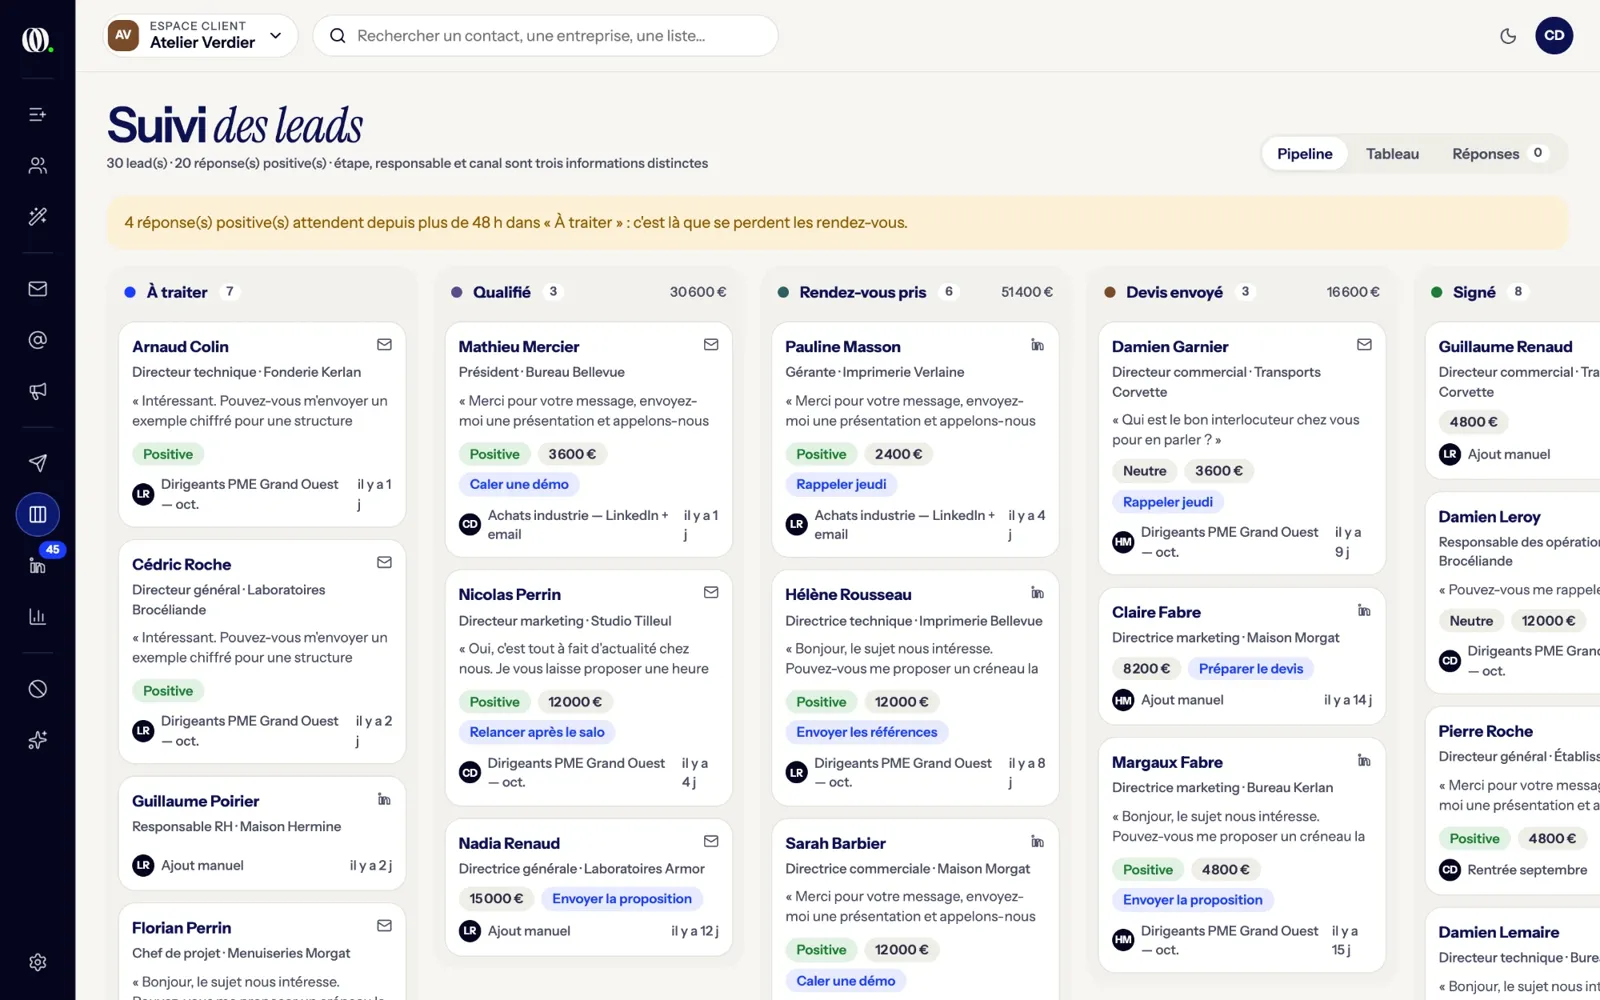Click the app logo at top of sidebar

click(37, 39)
